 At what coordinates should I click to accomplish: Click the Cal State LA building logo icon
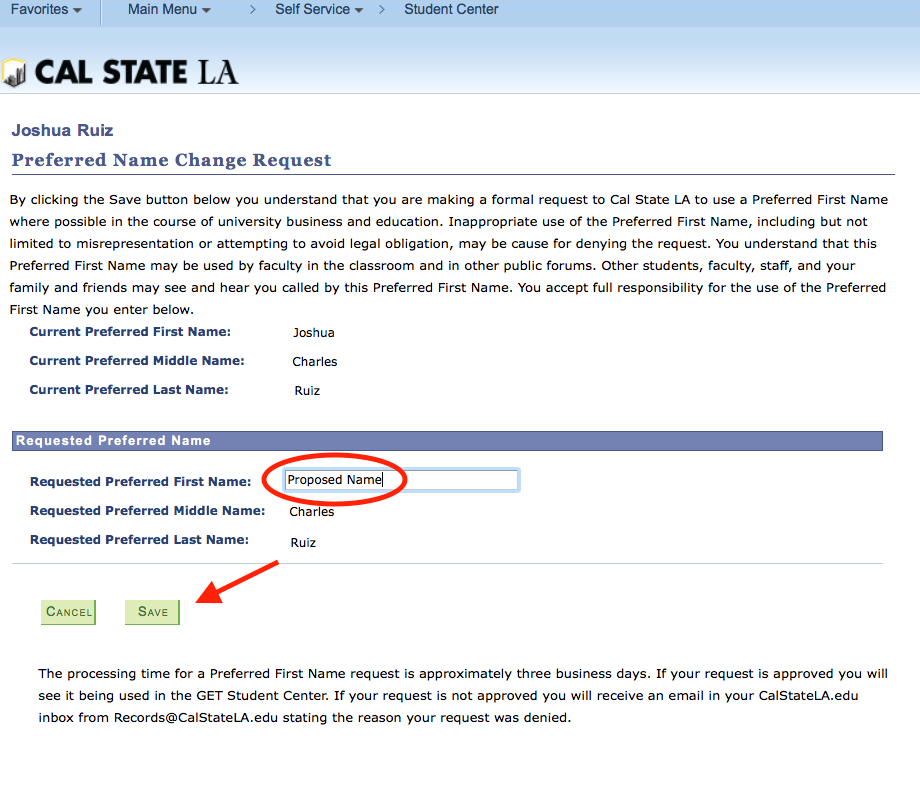[x=14, y=71]
